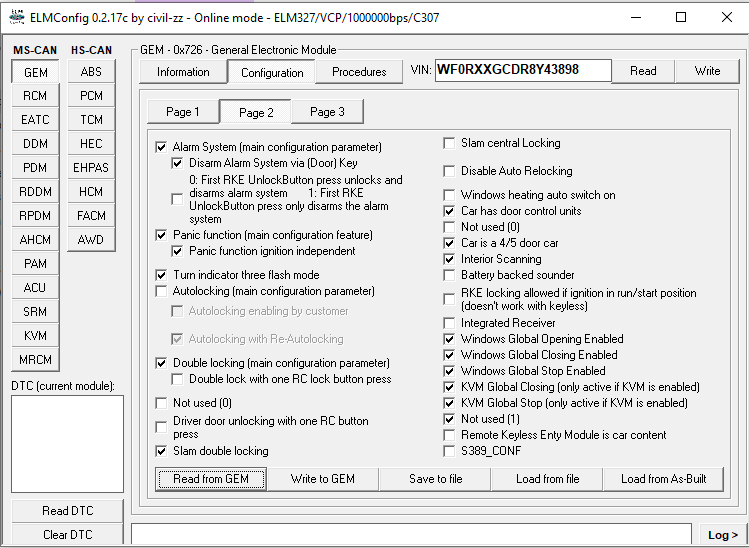Switch to the Information tab
The image size is (749, 548).
click(x=183, y=72)
